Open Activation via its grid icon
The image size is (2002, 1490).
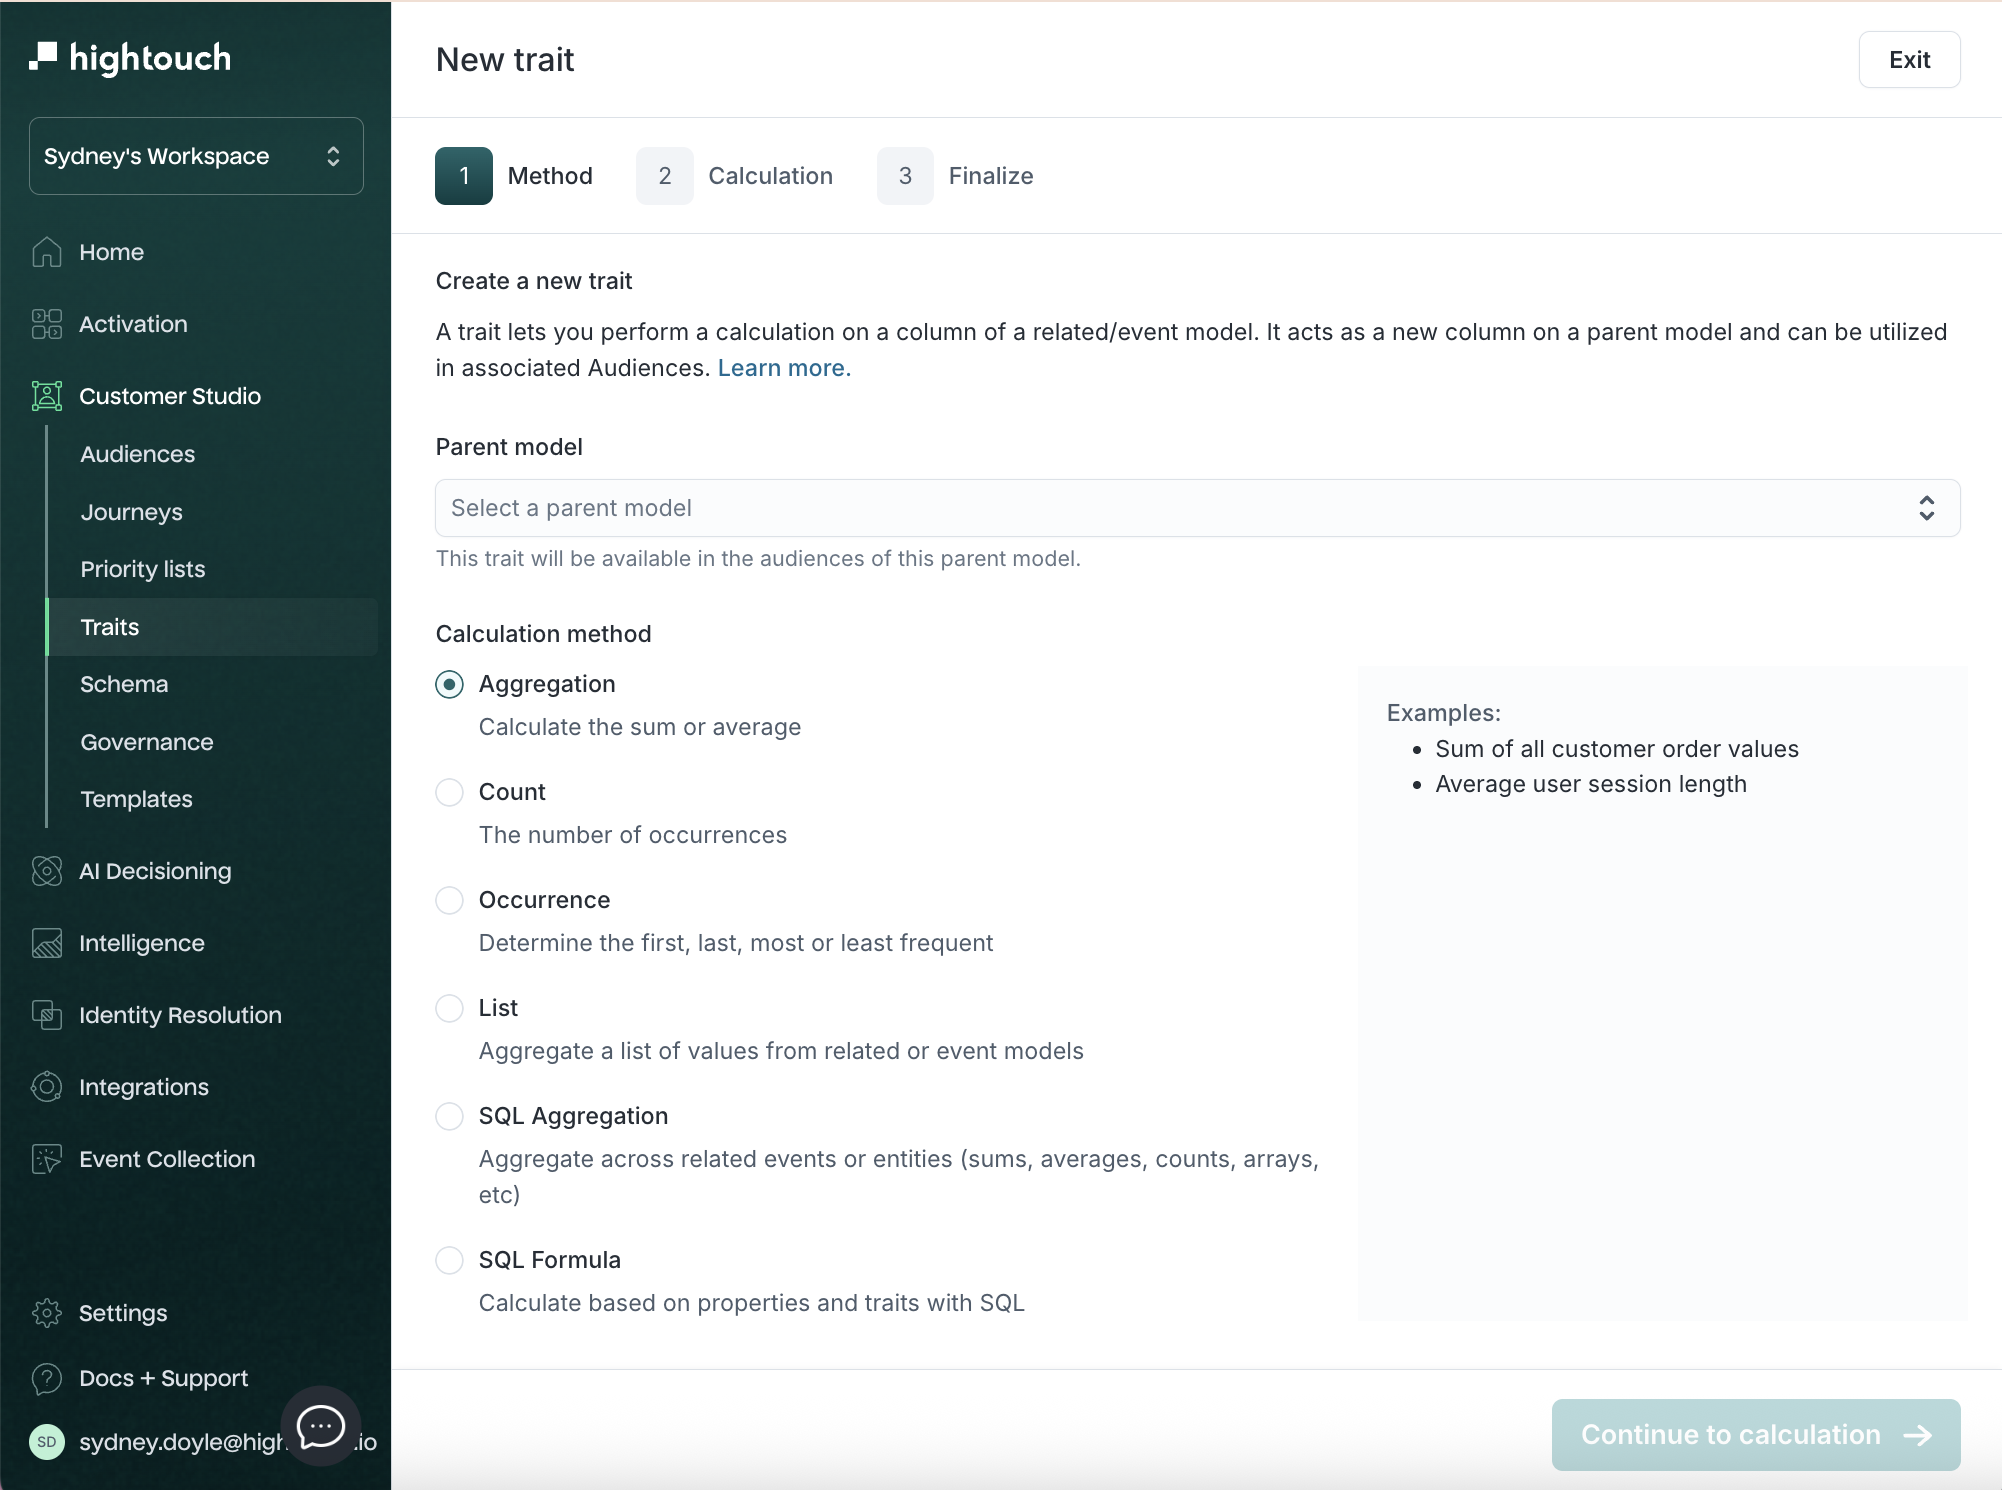click(46, 324)
